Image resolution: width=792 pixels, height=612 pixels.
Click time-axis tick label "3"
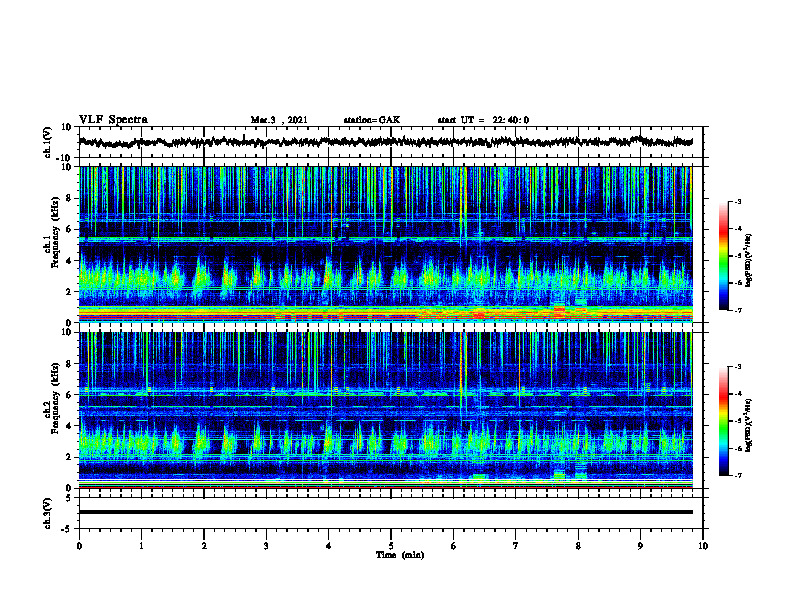(266, 546)
